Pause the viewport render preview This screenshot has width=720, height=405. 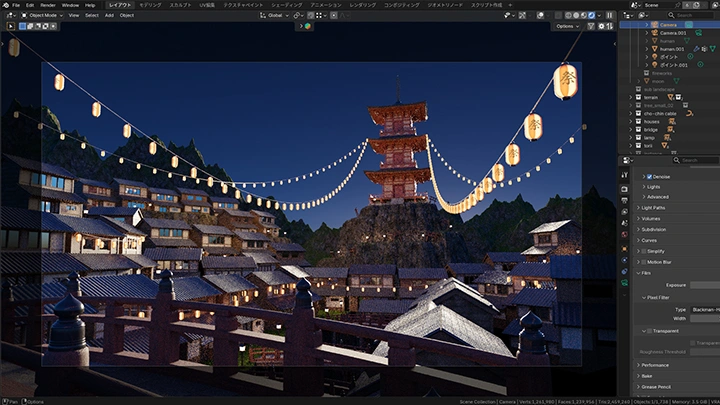pos(609,15)
